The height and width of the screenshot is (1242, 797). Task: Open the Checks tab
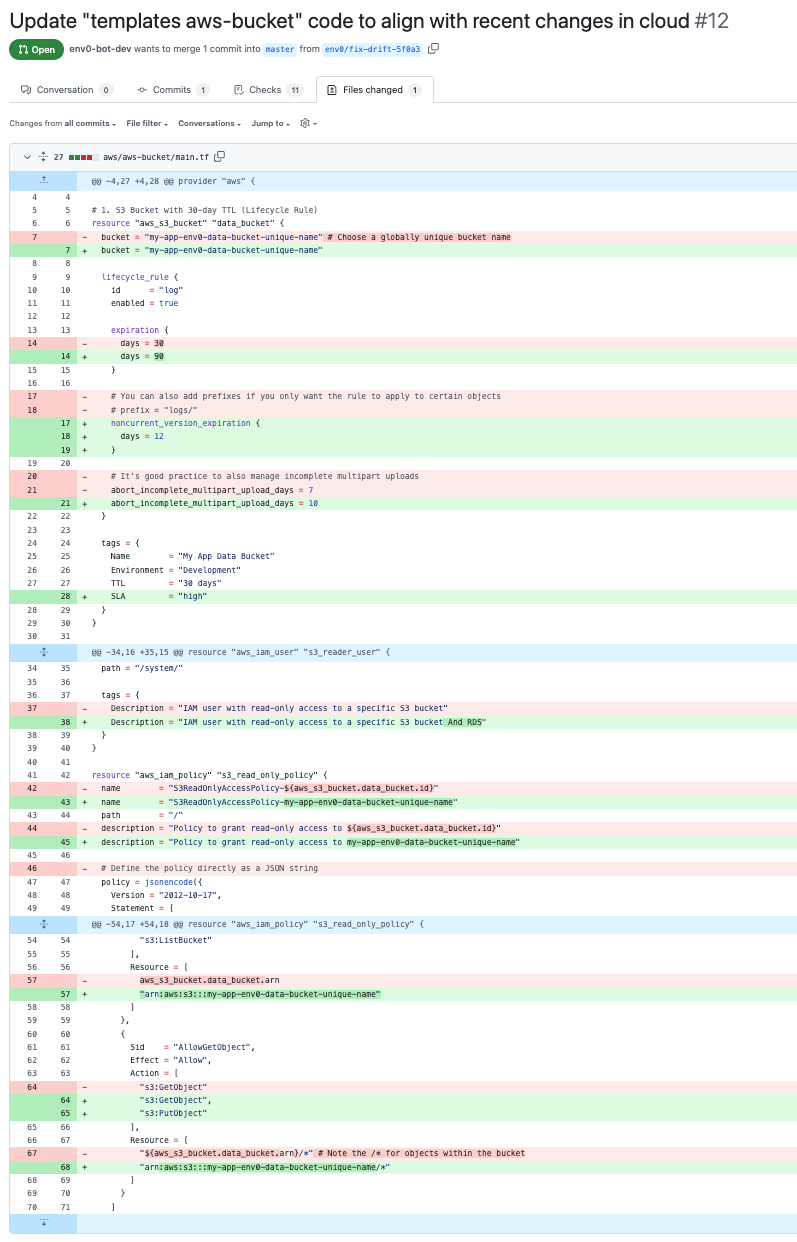pos(267,90)
